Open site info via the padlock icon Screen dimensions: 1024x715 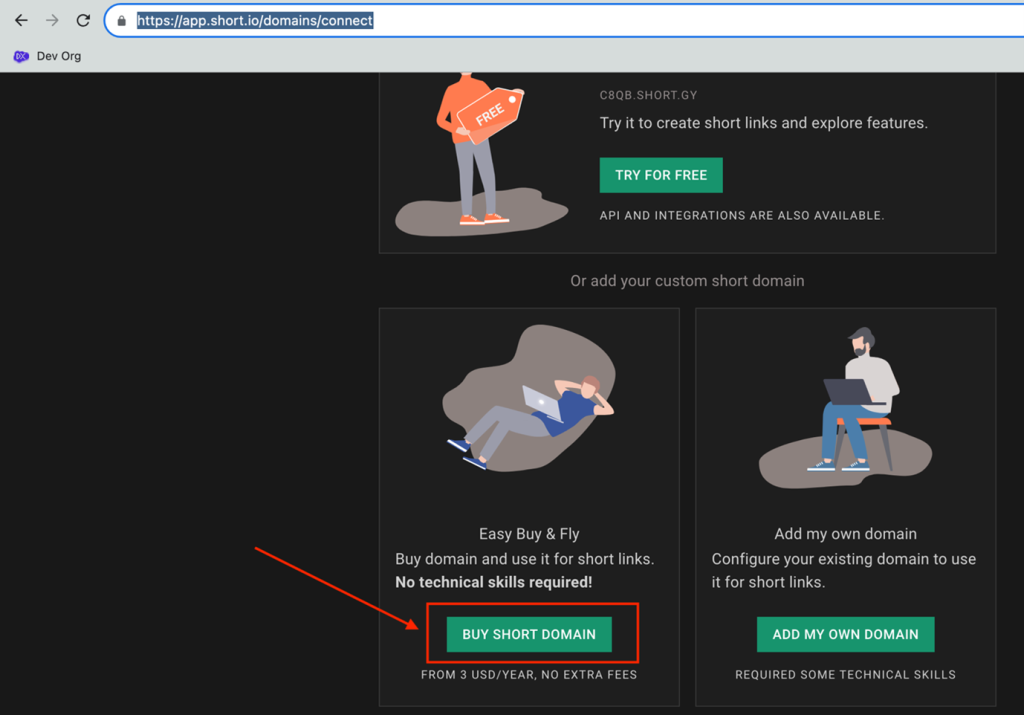(x=121, y=21)
